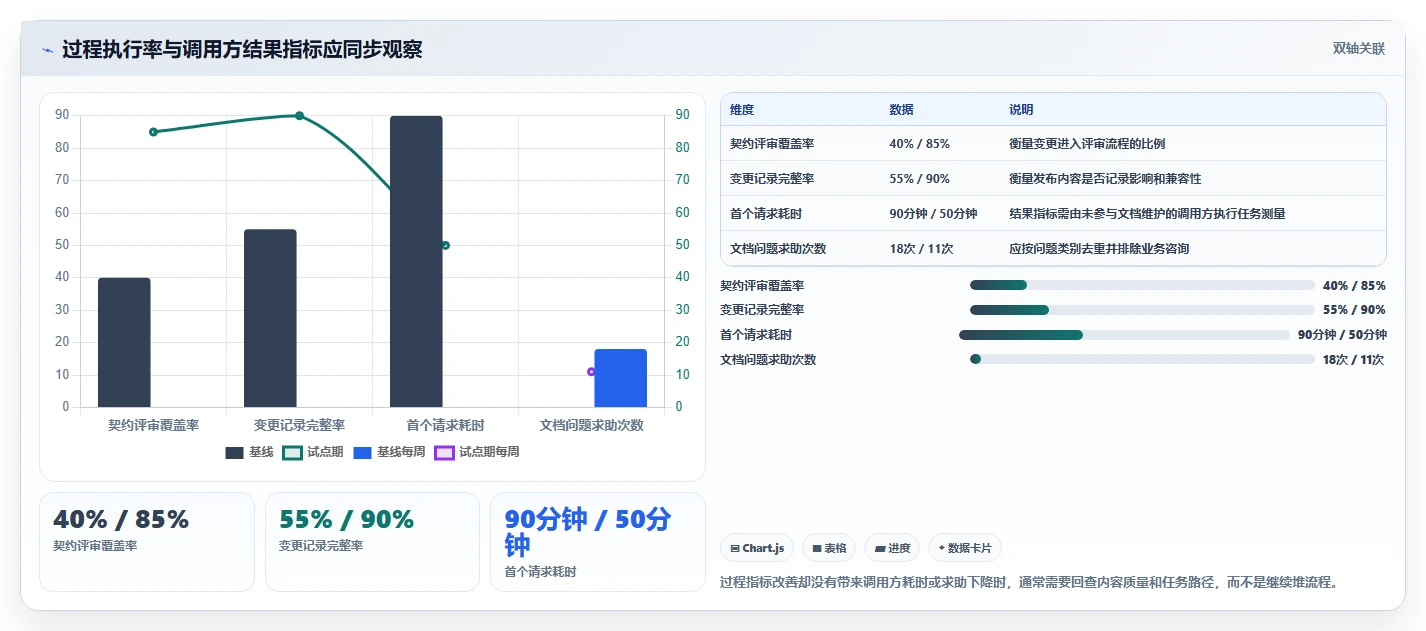Viewport: 1426px width, 631px height.
Task: Click the green line point at 85
Action: tap(153, 132)
